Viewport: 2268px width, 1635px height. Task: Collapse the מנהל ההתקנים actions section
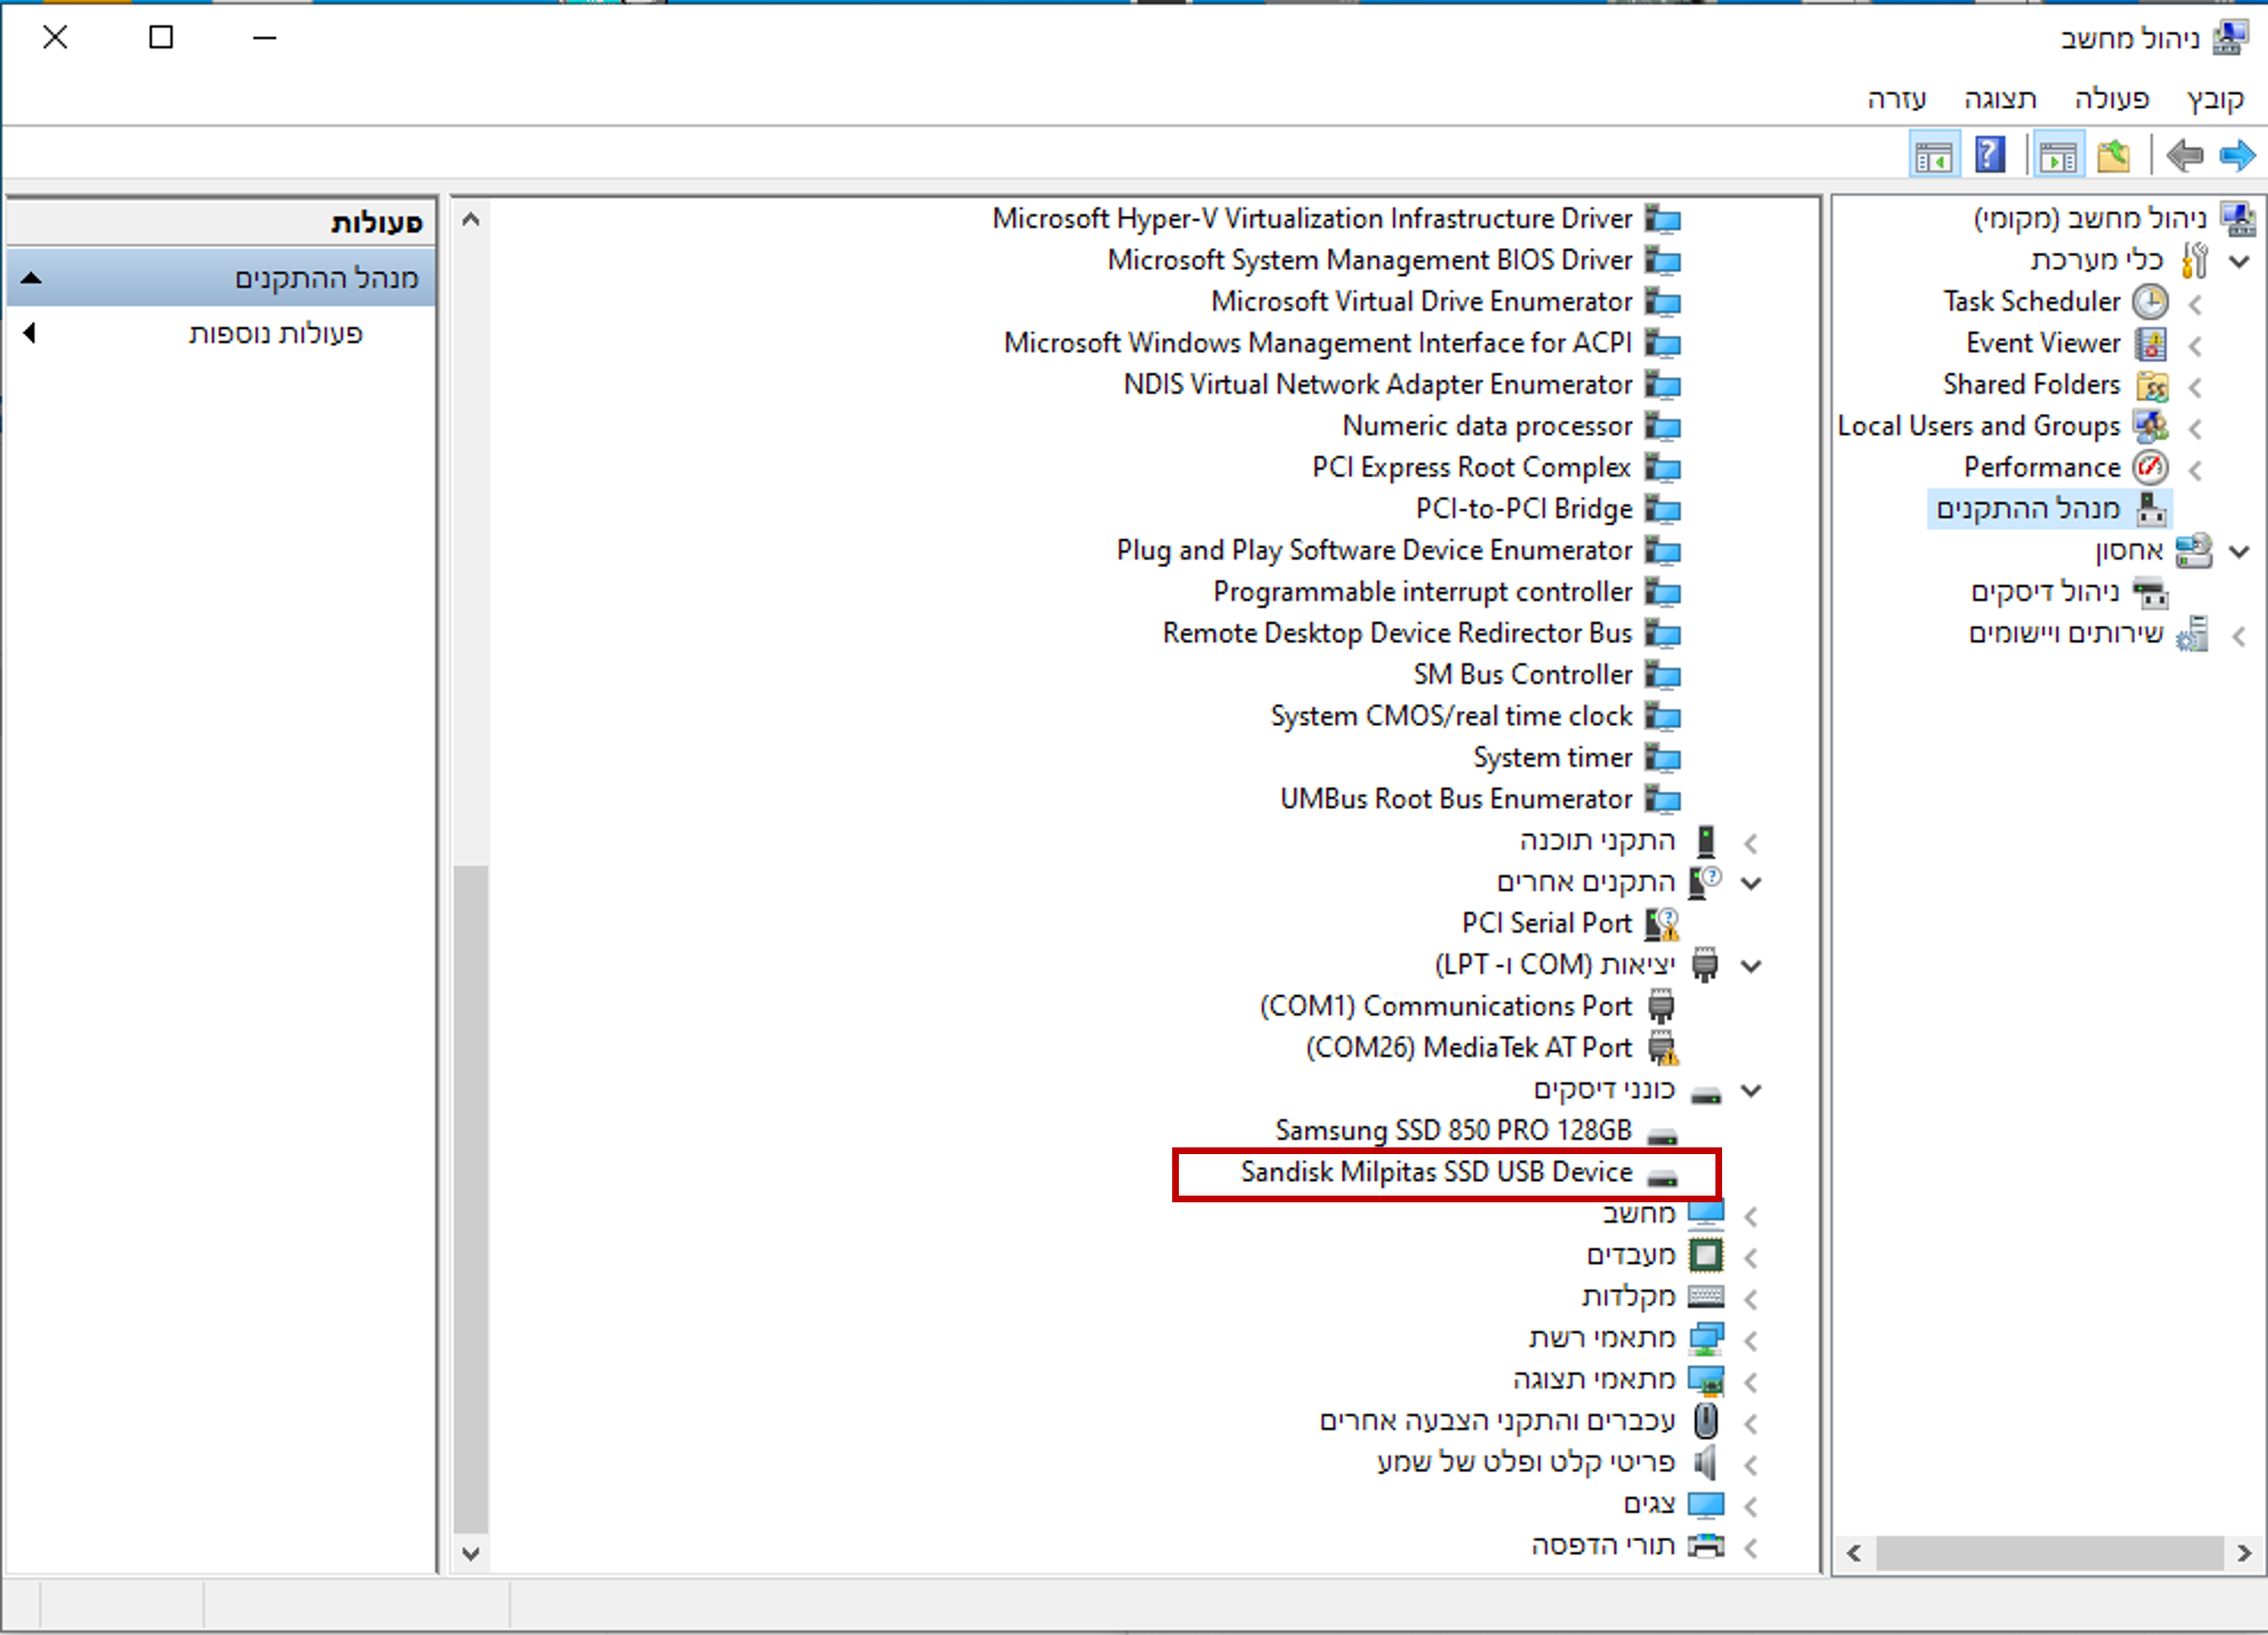pyautogui.click(x=31, y=278)
